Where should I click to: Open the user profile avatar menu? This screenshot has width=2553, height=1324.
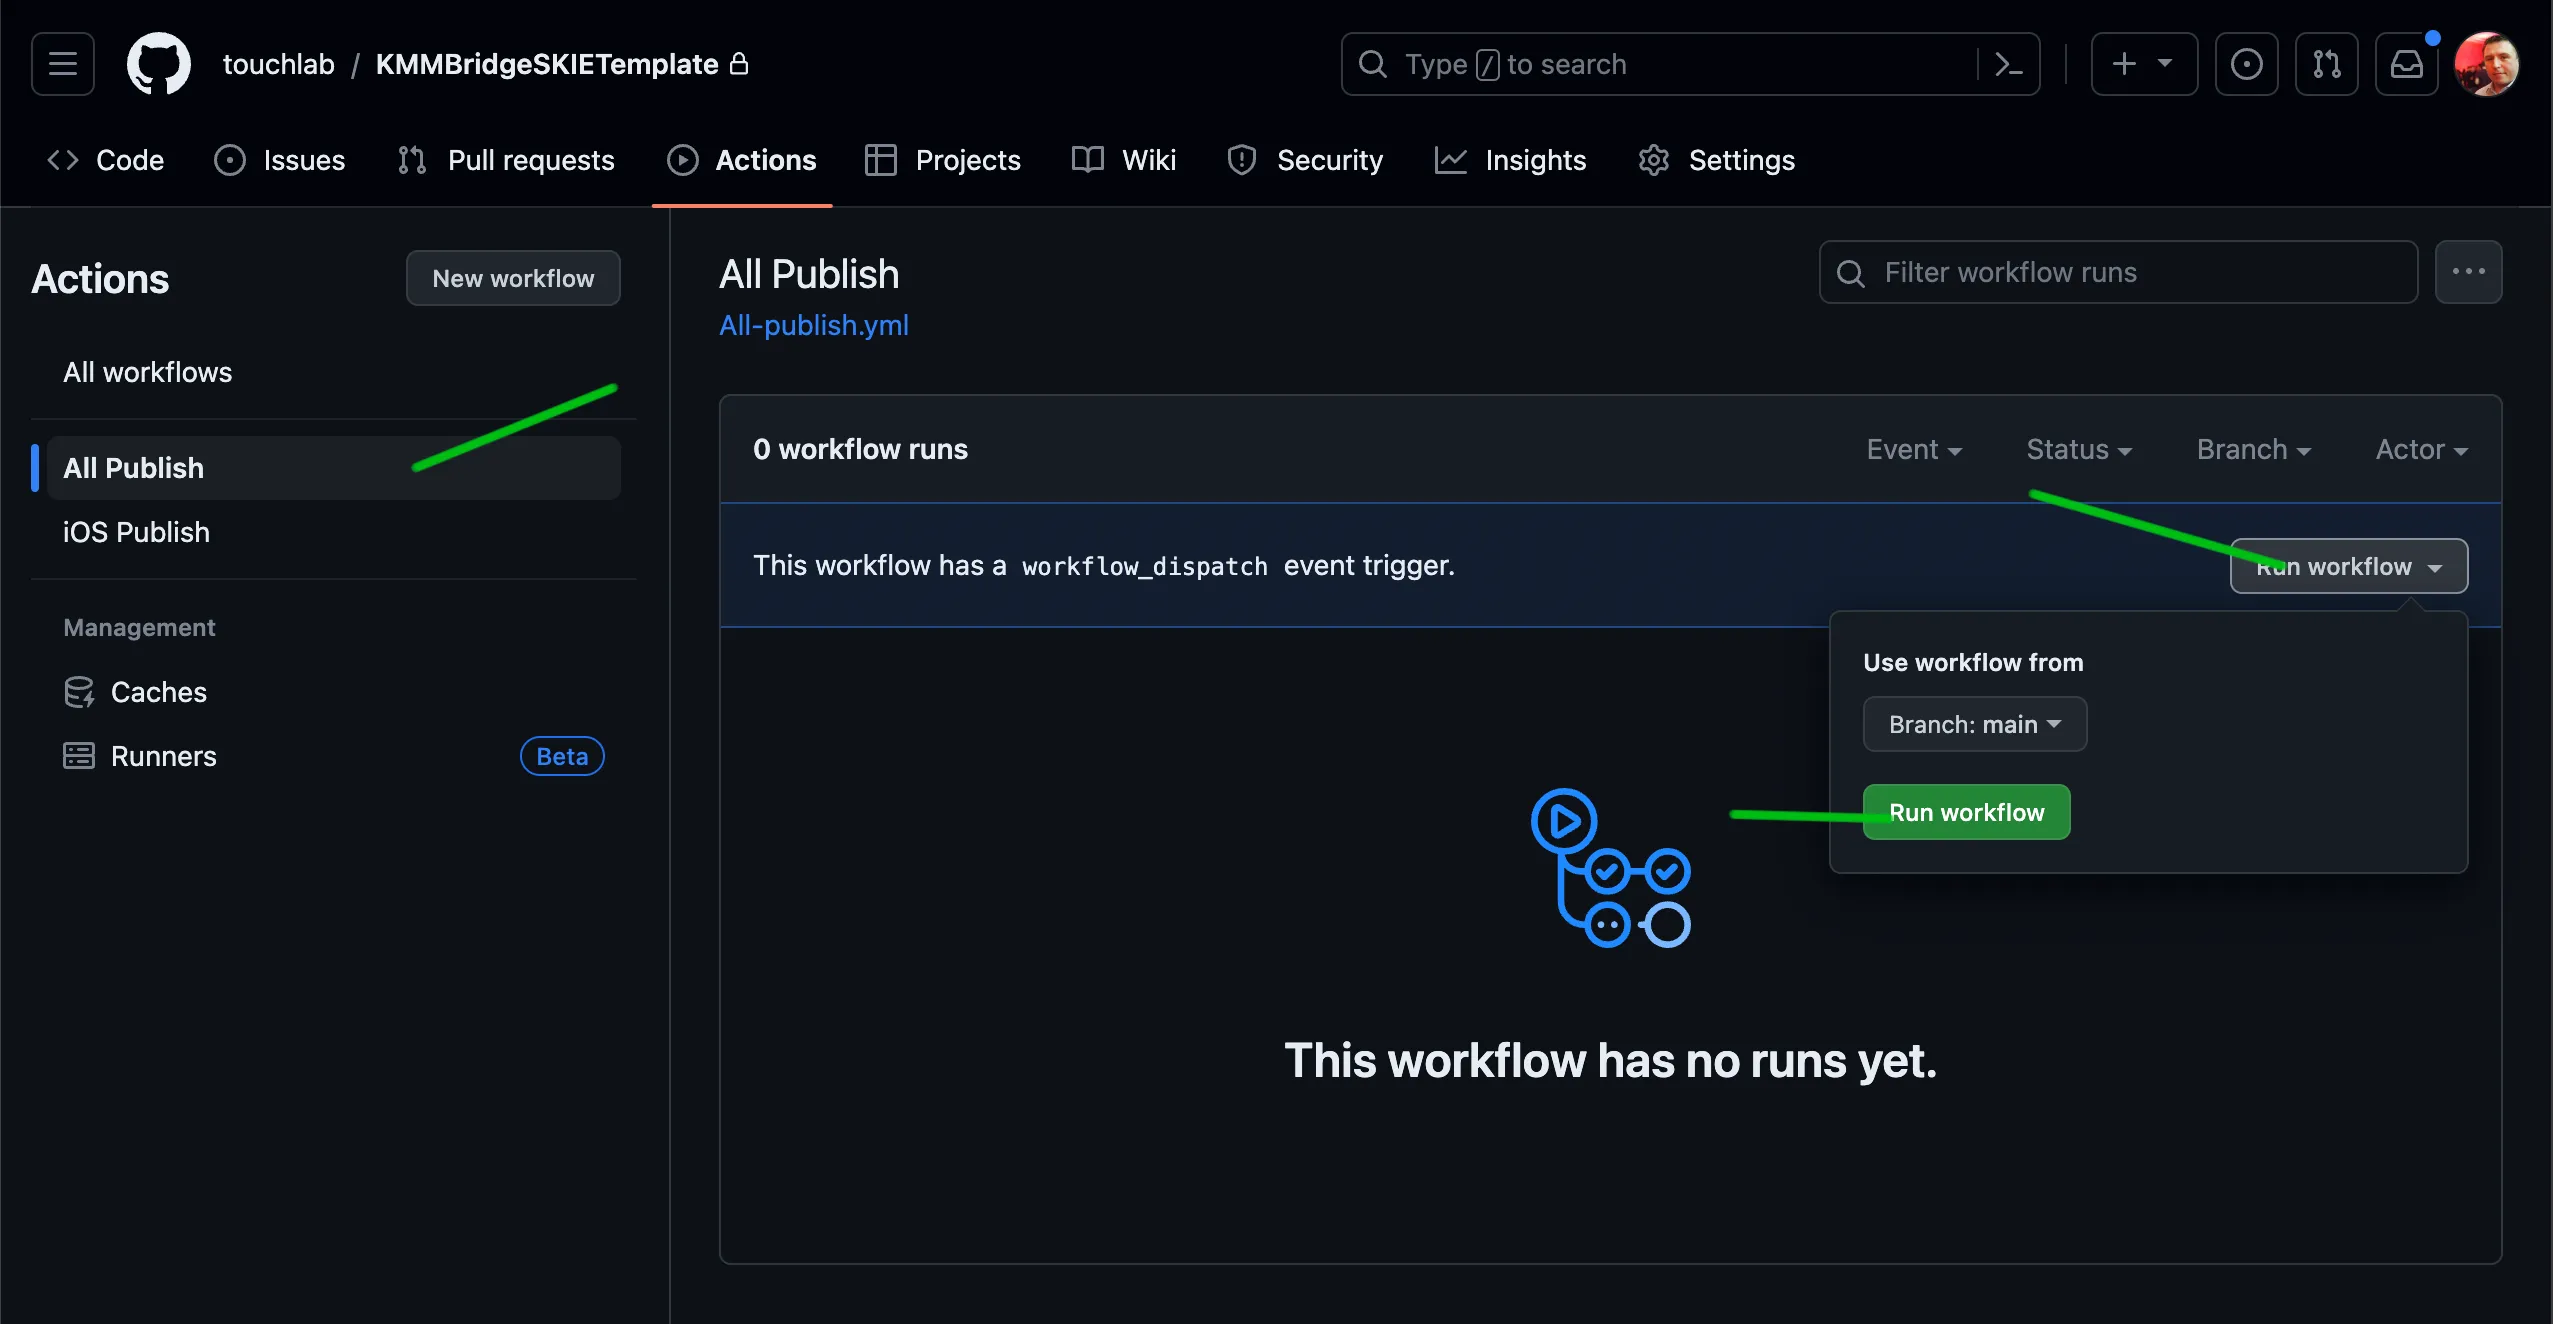2486,64
